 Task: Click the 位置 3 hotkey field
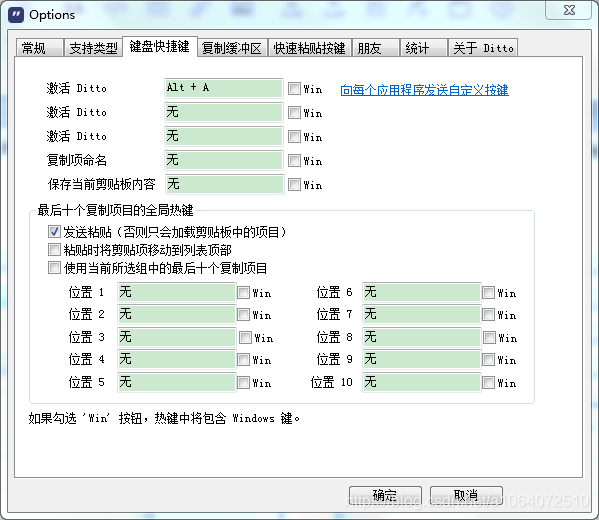click(176, 337)
